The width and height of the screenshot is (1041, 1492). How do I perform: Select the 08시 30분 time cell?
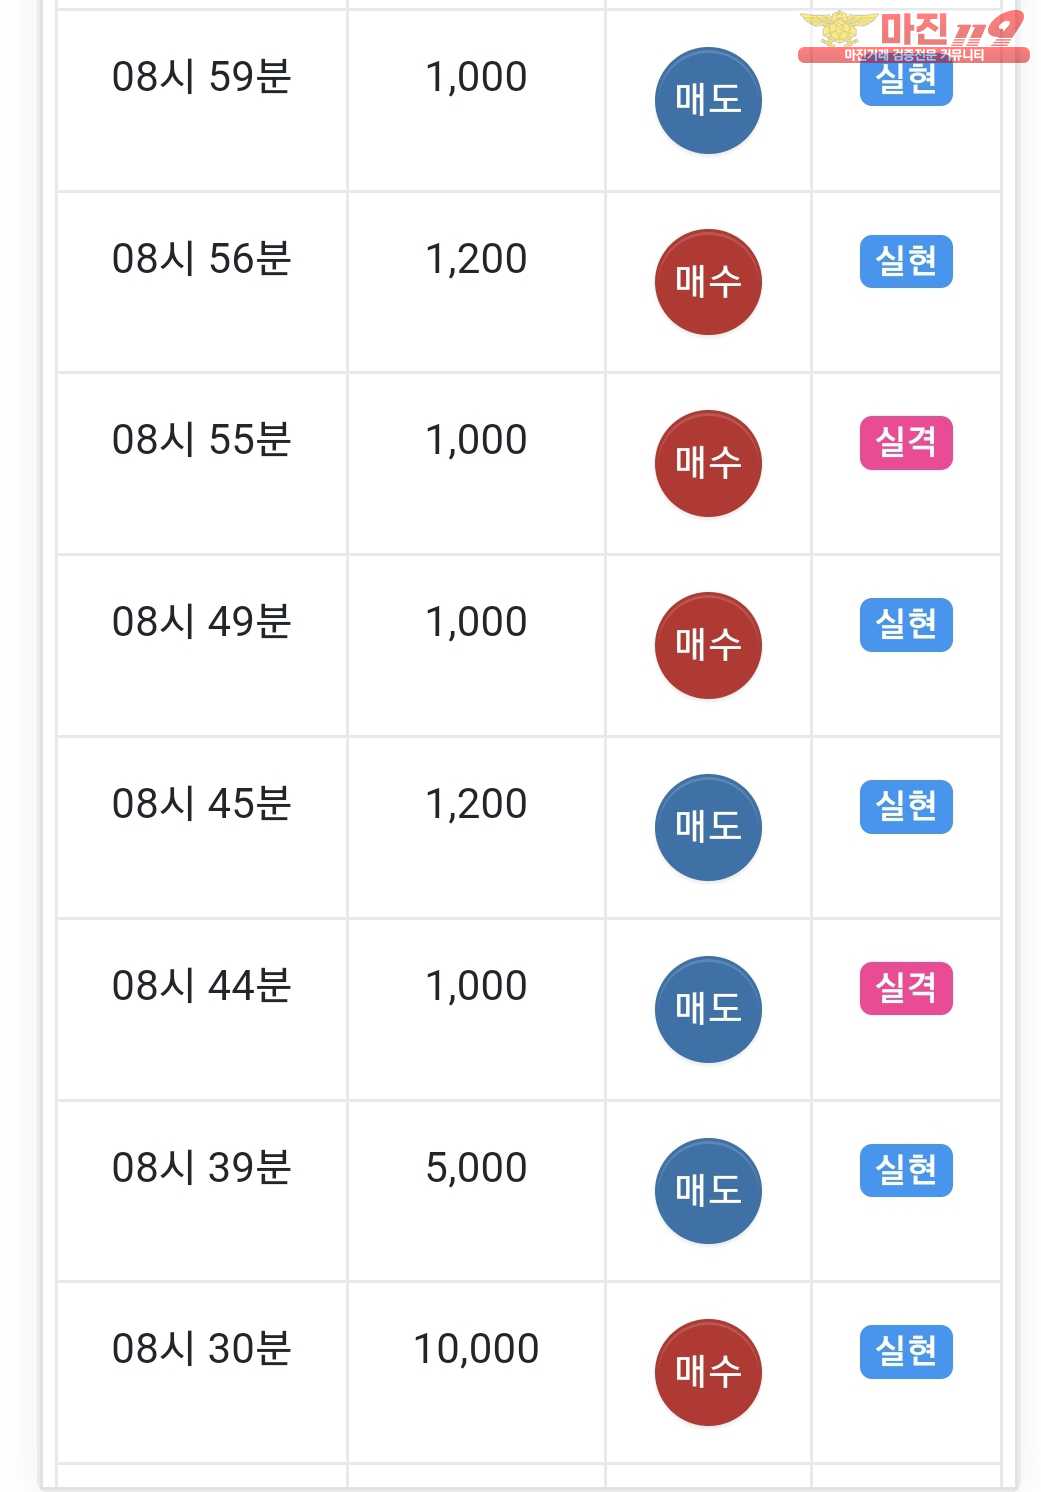(x=201, y=1349)
